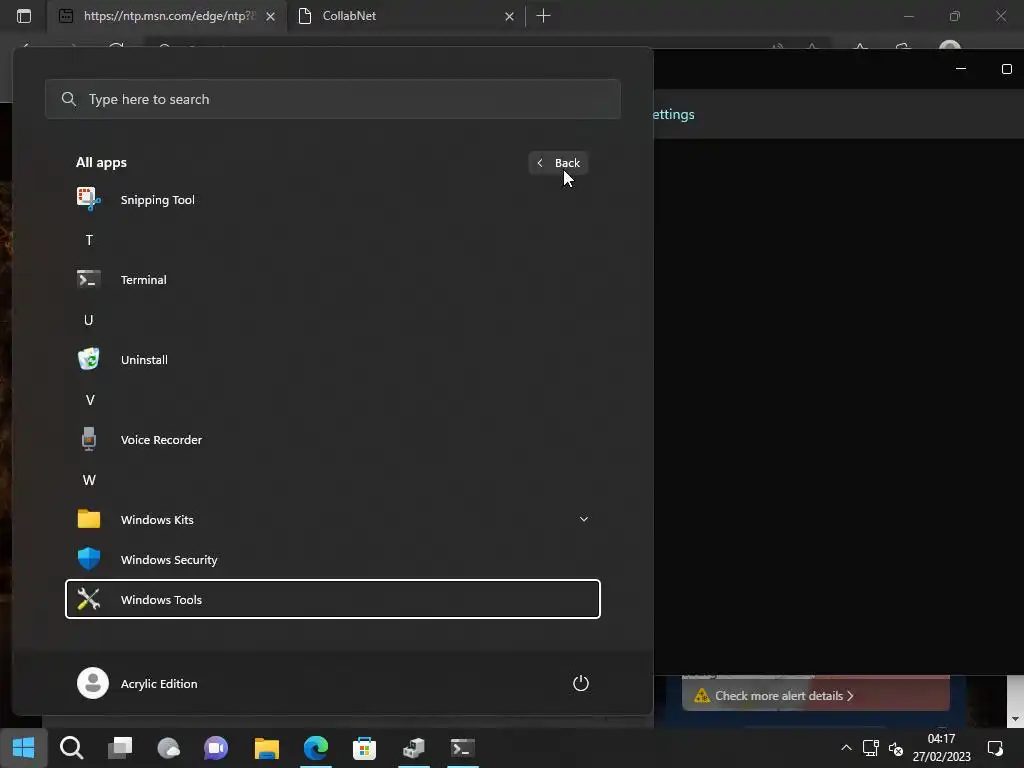Open Microsoft Store from taskbar
Viewport: 1024px width, 768px height.
click(364, 748)
